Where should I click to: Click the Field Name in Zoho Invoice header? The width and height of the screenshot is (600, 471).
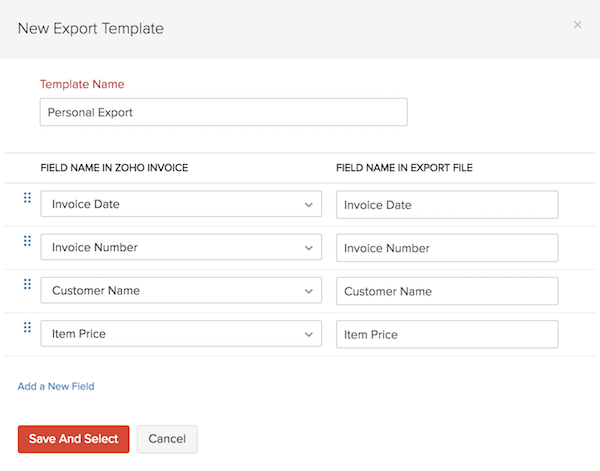(x=114, y=168)
